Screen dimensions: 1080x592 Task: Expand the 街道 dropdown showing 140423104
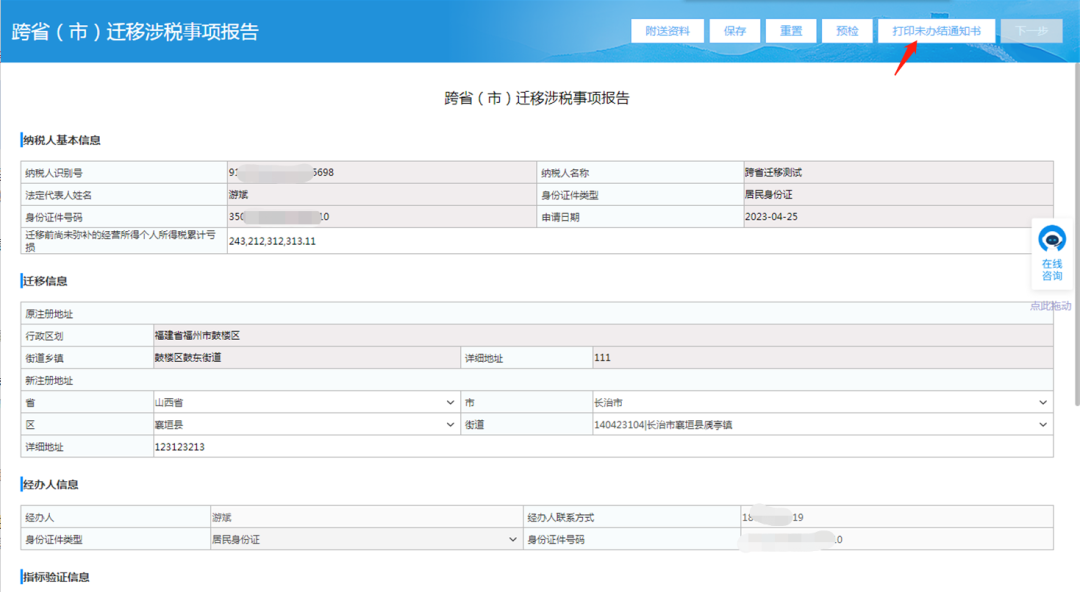822,425
